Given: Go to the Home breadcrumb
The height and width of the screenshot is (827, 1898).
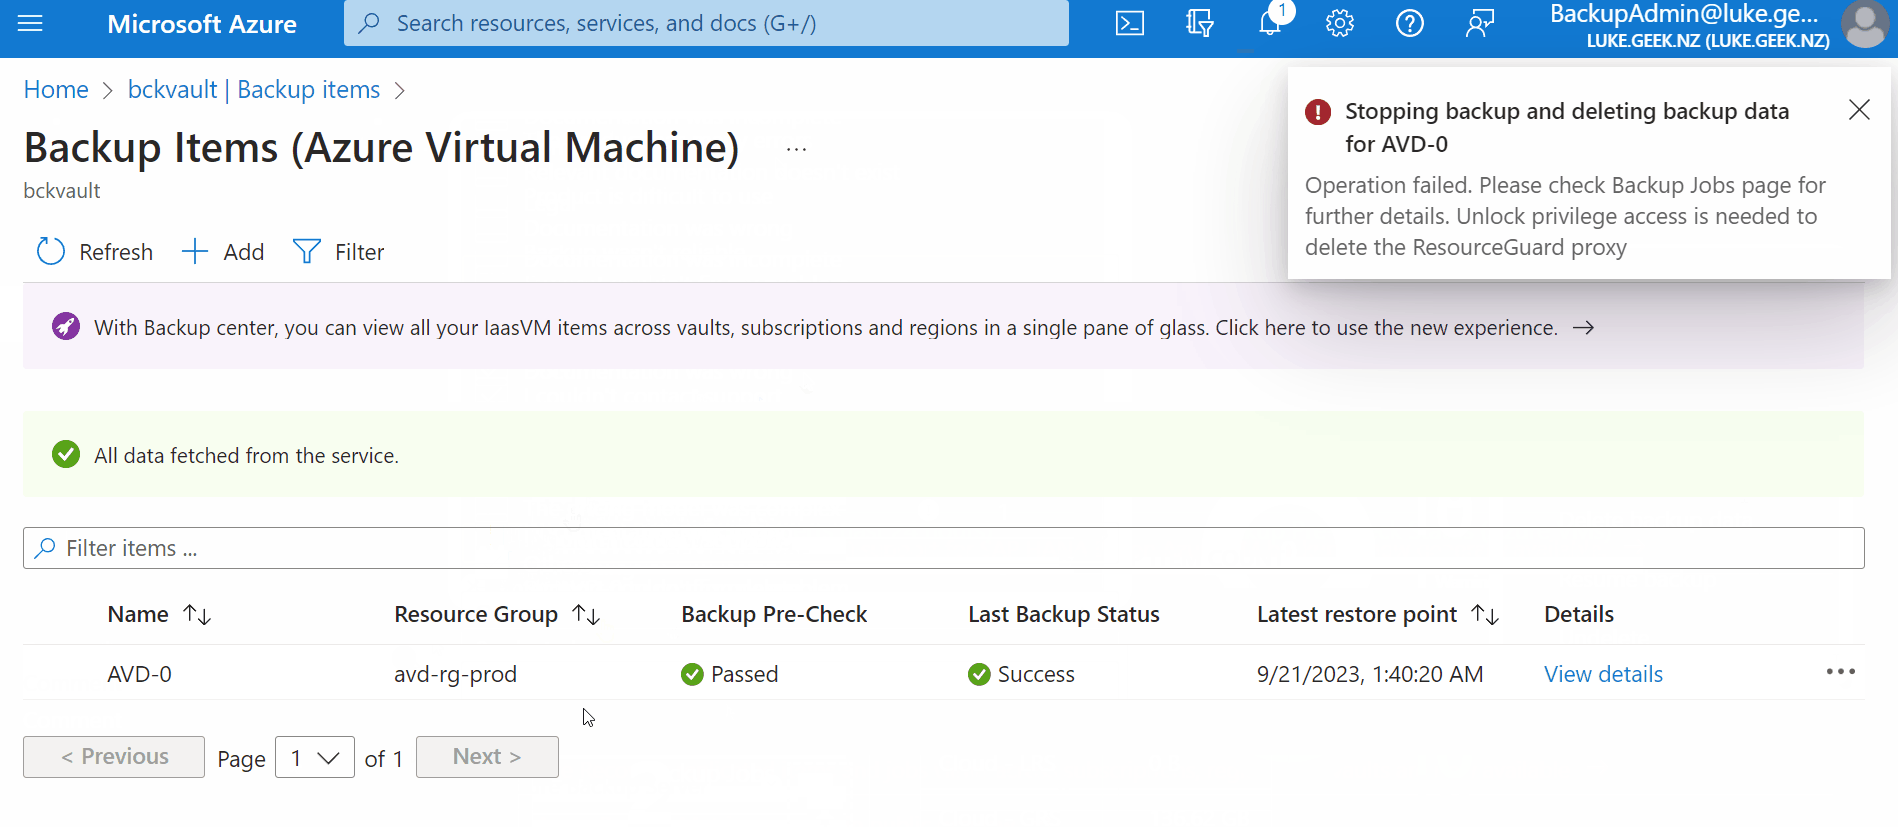Looking at the screenshot, I should [56, 90].
